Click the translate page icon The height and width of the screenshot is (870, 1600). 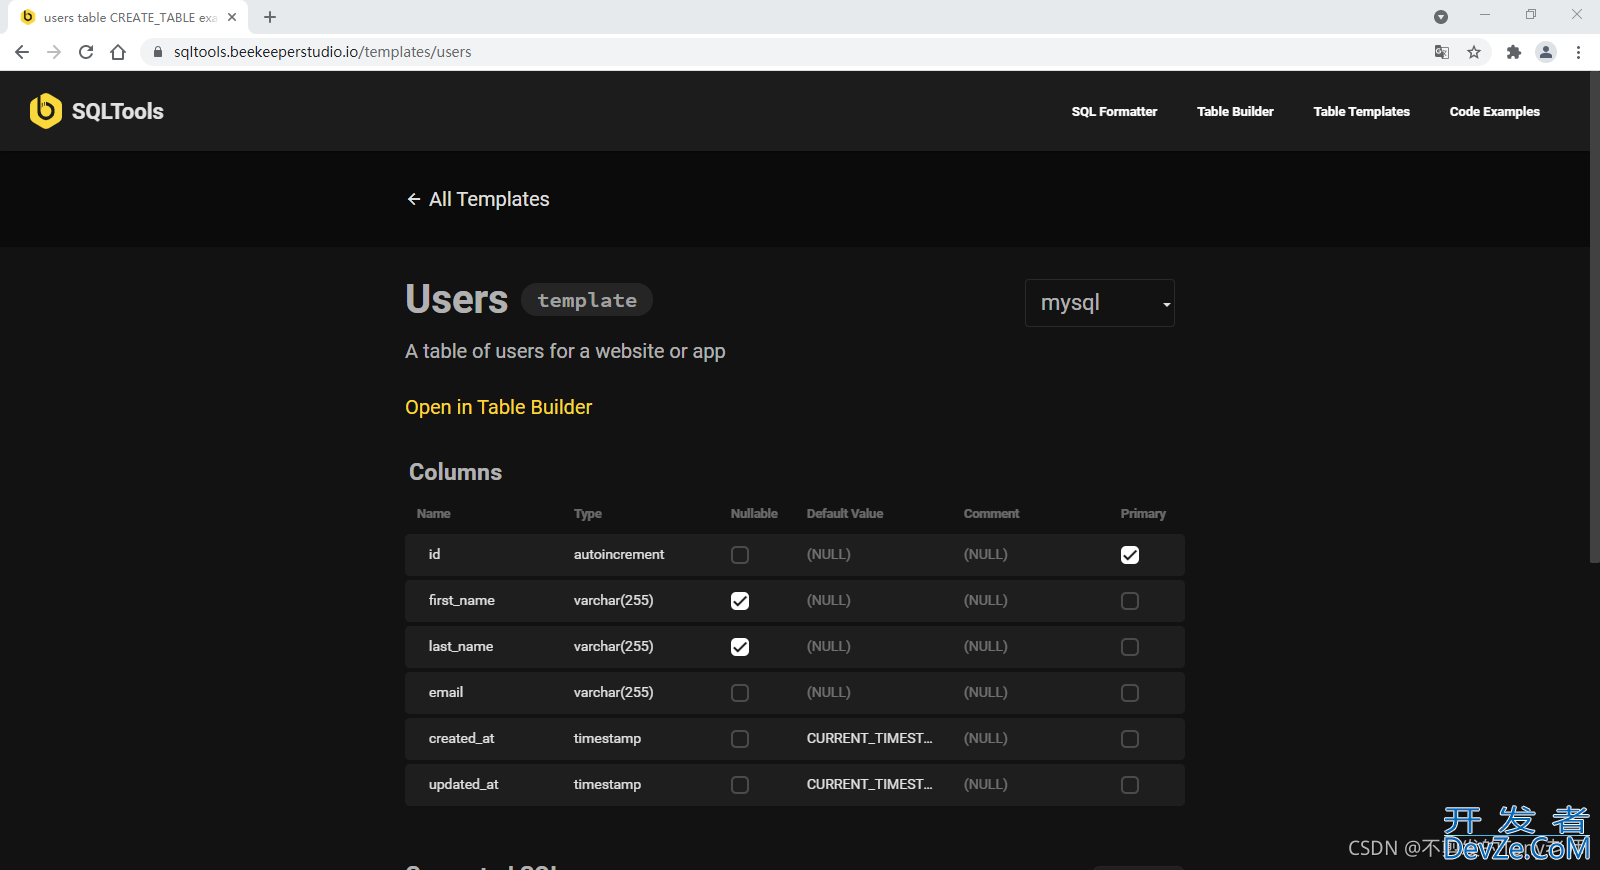tap(1442, 52)
